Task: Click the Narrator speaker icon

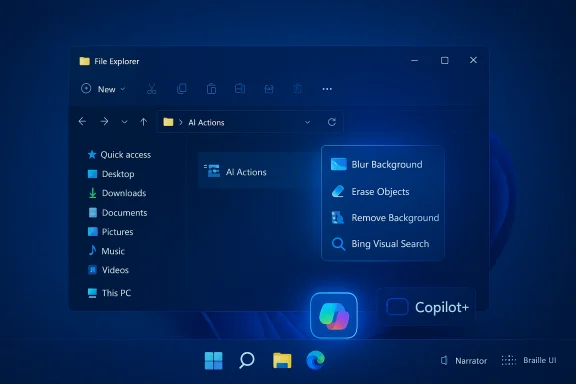Action: [444, 360]
